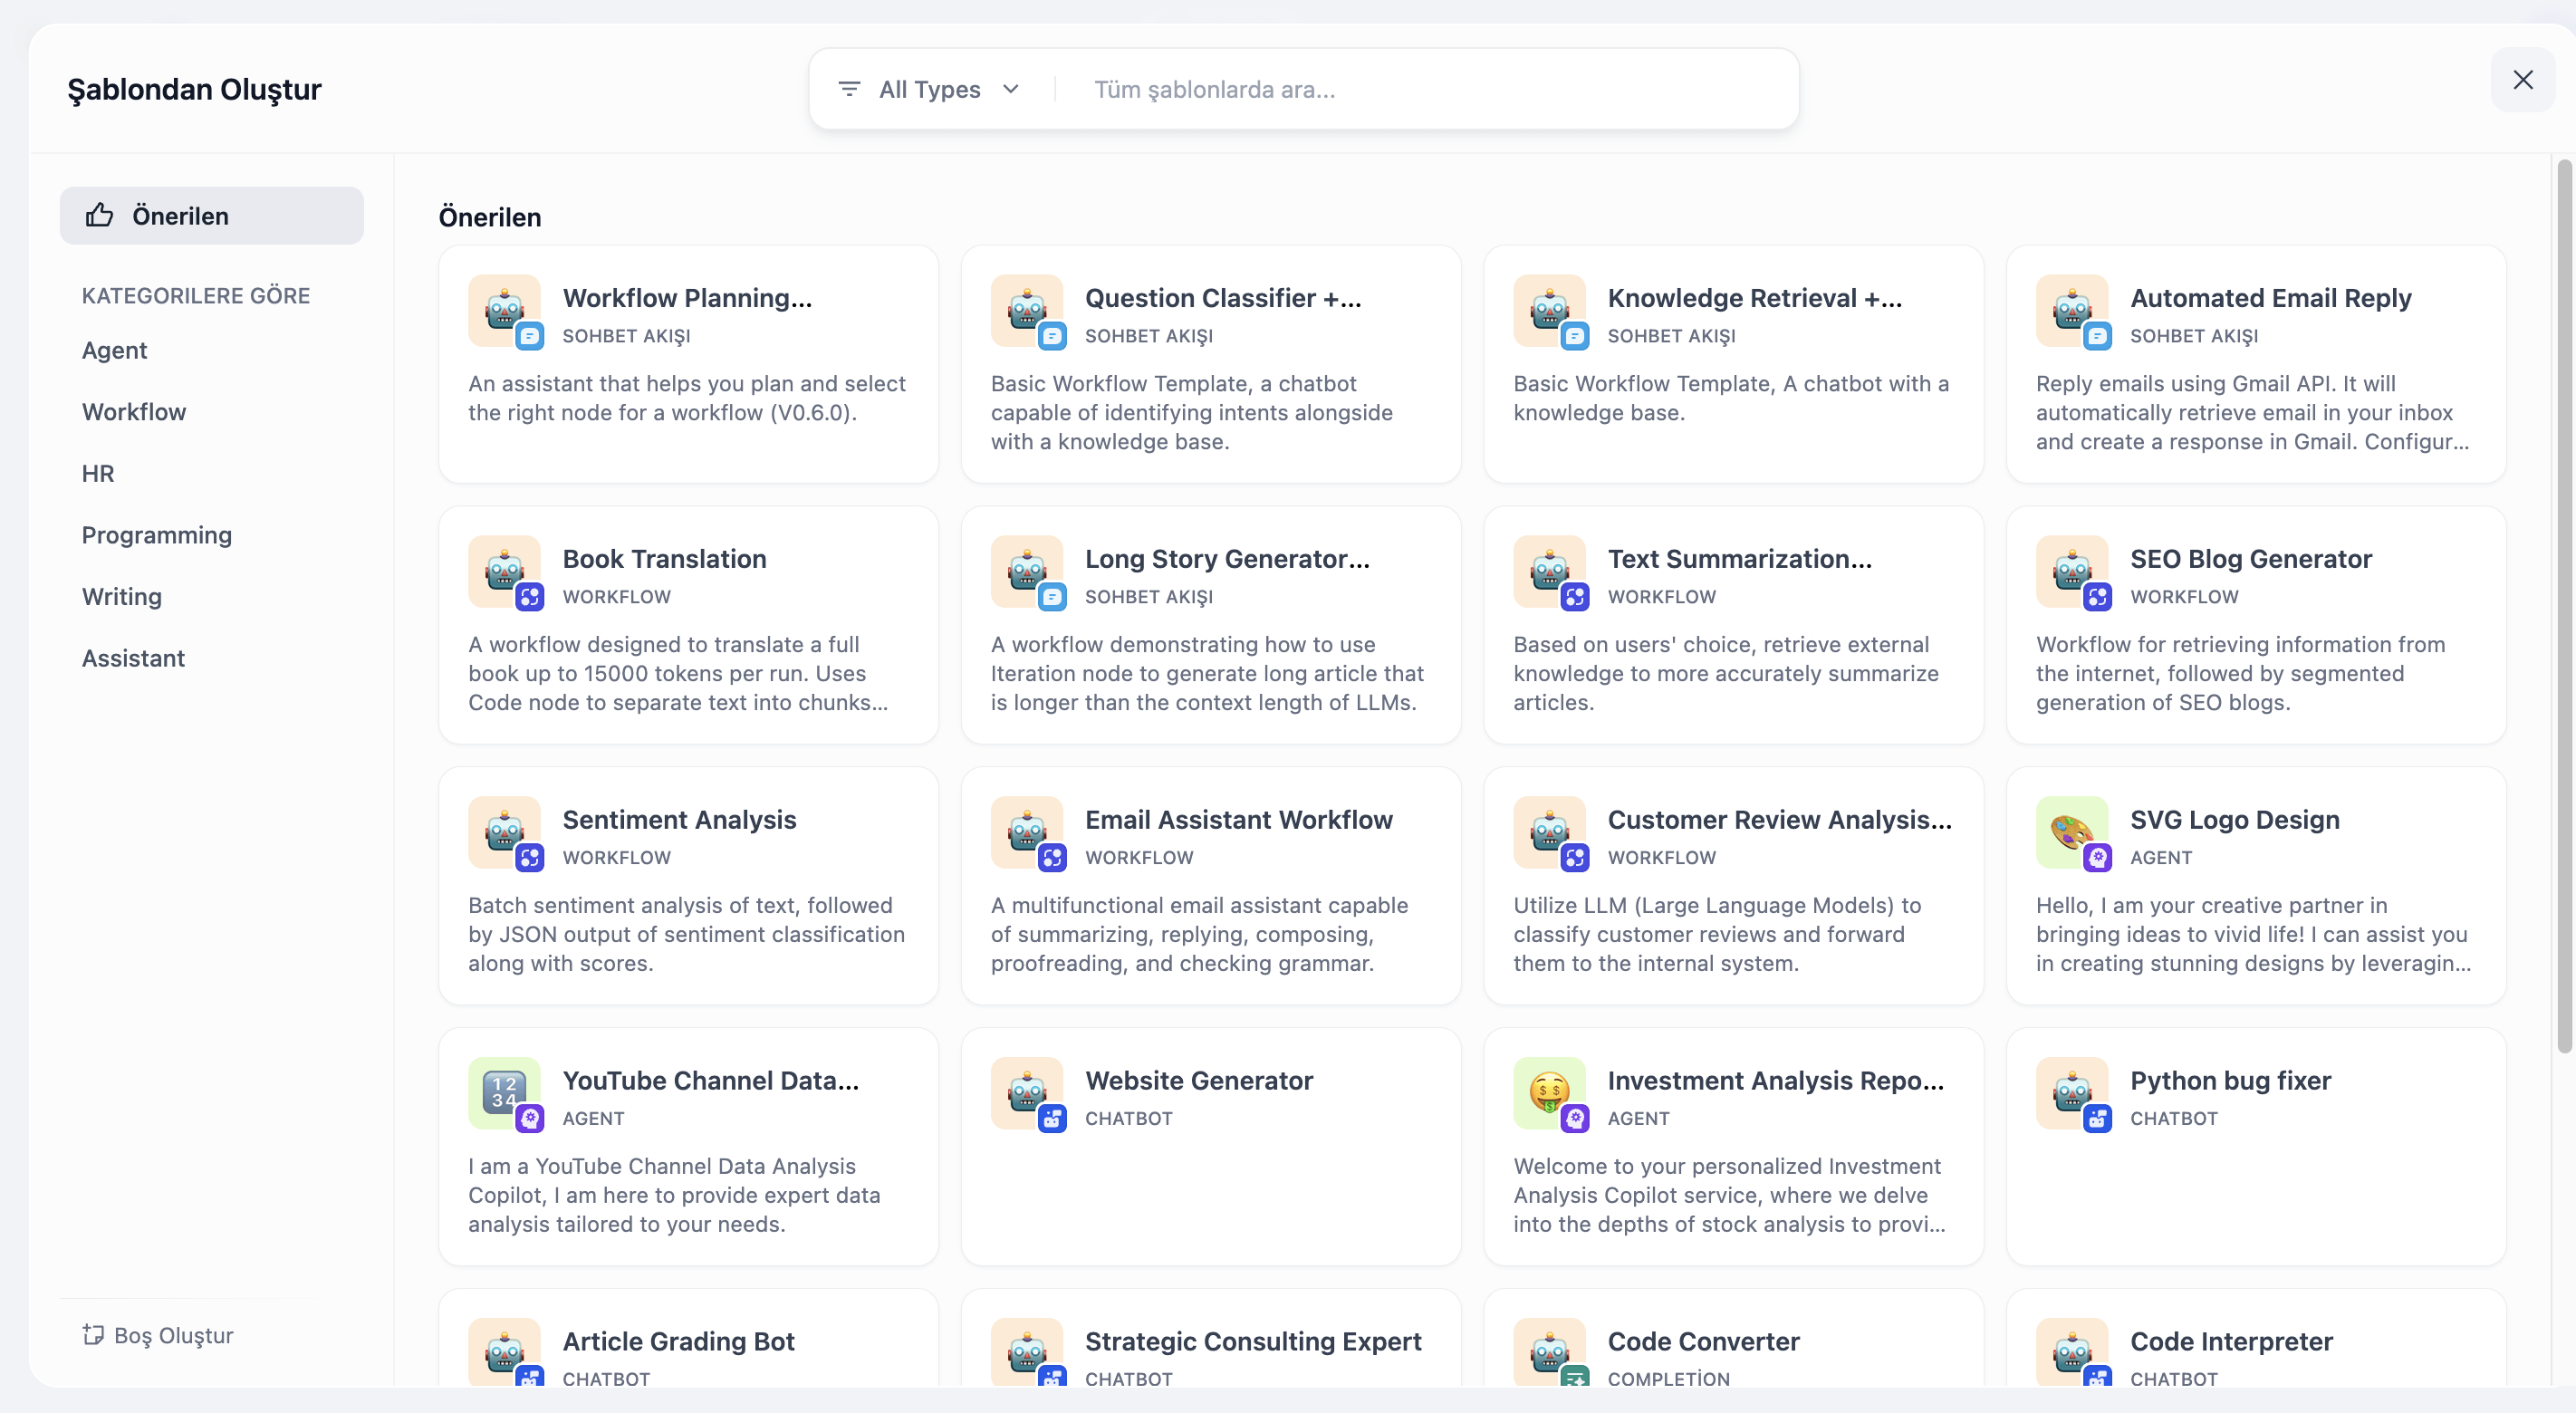Image resolution: width=2576 pixels, height=1413 pixels.
Task: Click the Long Story Generator robot icon
Action: (x=1027, y=572)
